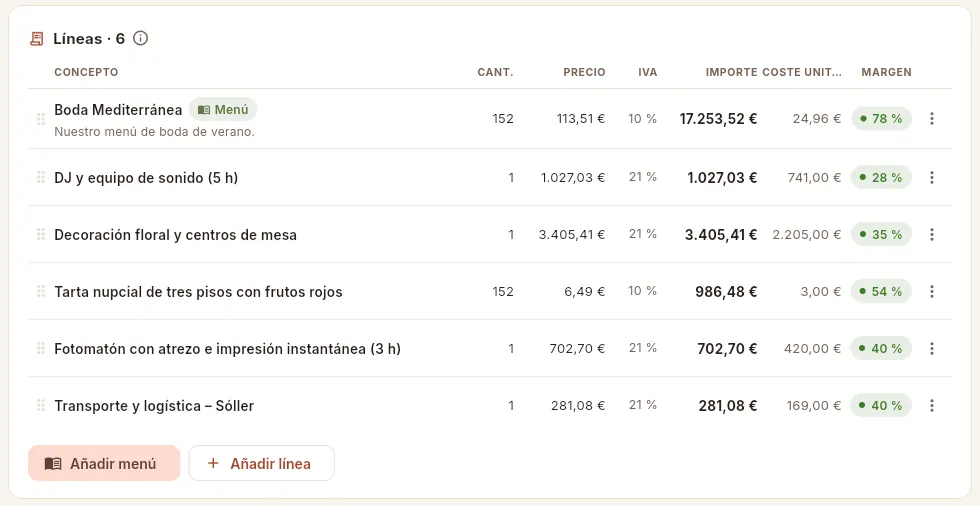Click quantity 152 in Boda Mediterránea row
980x506 pixels.
coord(502,119)
